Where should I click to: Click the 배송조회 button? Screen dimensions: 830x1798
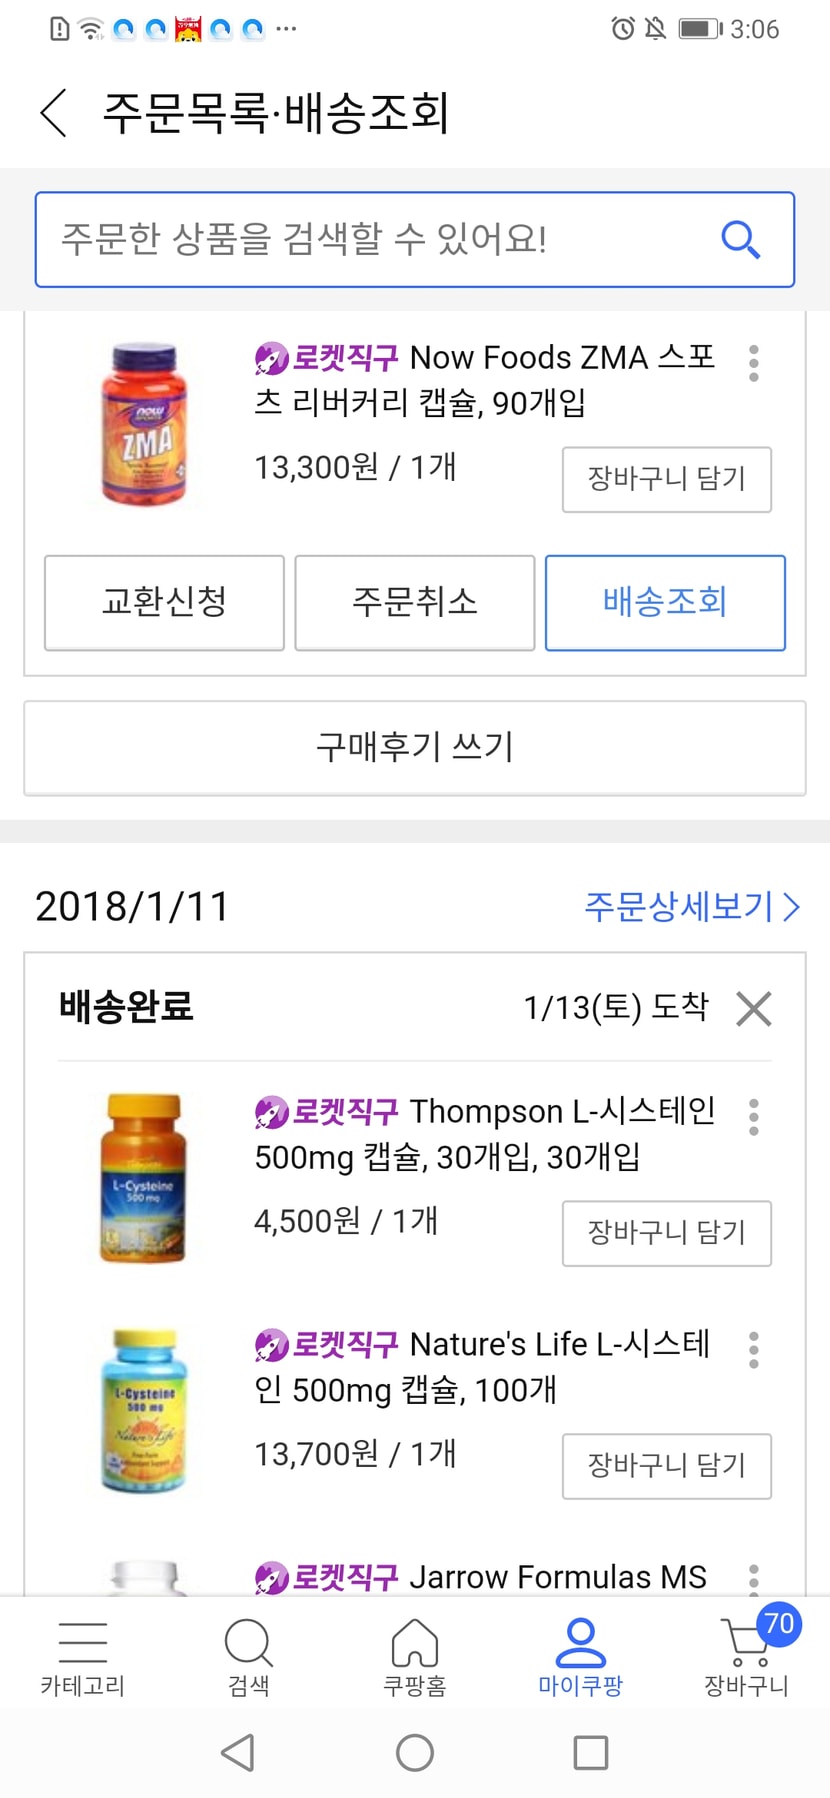[x=665, y=602]
